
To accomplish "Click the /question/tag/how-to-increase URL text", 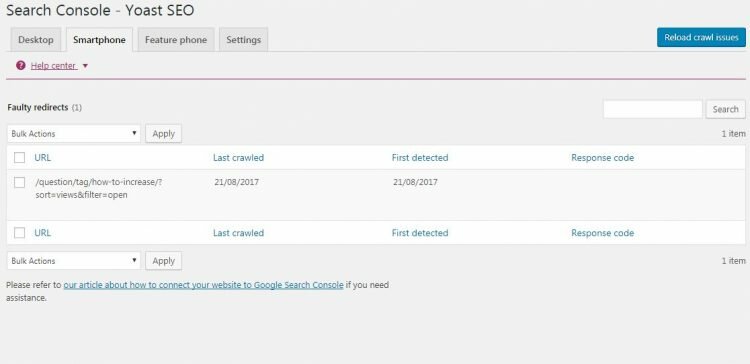I will tap(99, 188).
